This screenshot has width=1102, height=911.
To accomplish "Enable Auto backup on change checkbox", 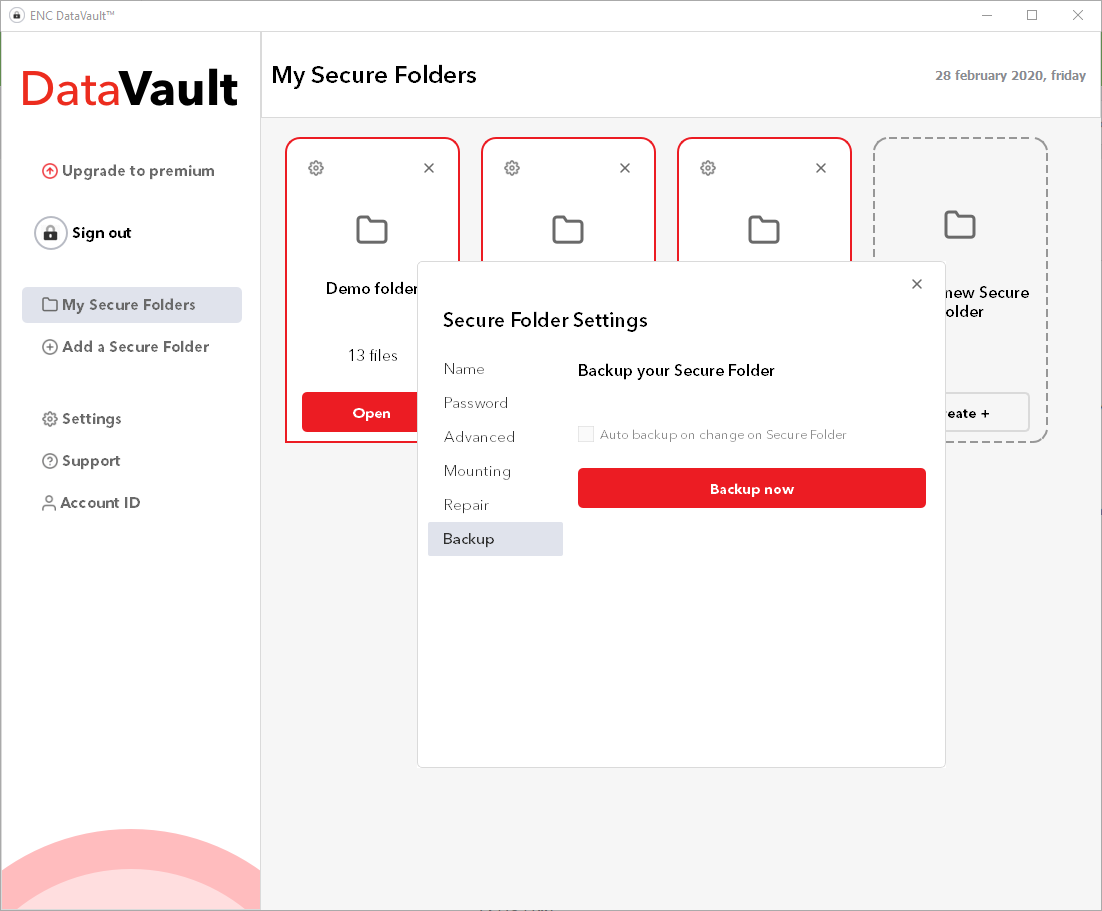I will coord(586,434).
